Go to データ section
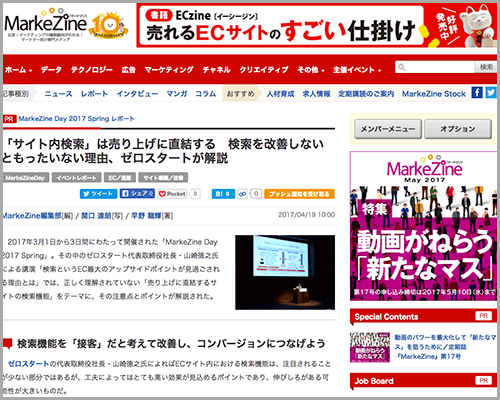The width and height of the screenshot is (500, 400). tap(51, 70)
